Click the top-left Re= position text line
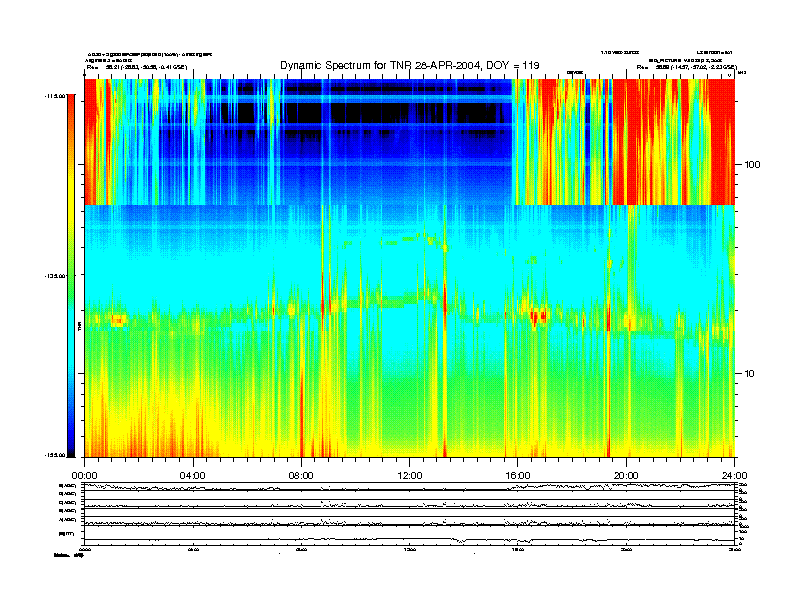The width and height of the screenshot is (792, 612). click(x=137, y=67)
